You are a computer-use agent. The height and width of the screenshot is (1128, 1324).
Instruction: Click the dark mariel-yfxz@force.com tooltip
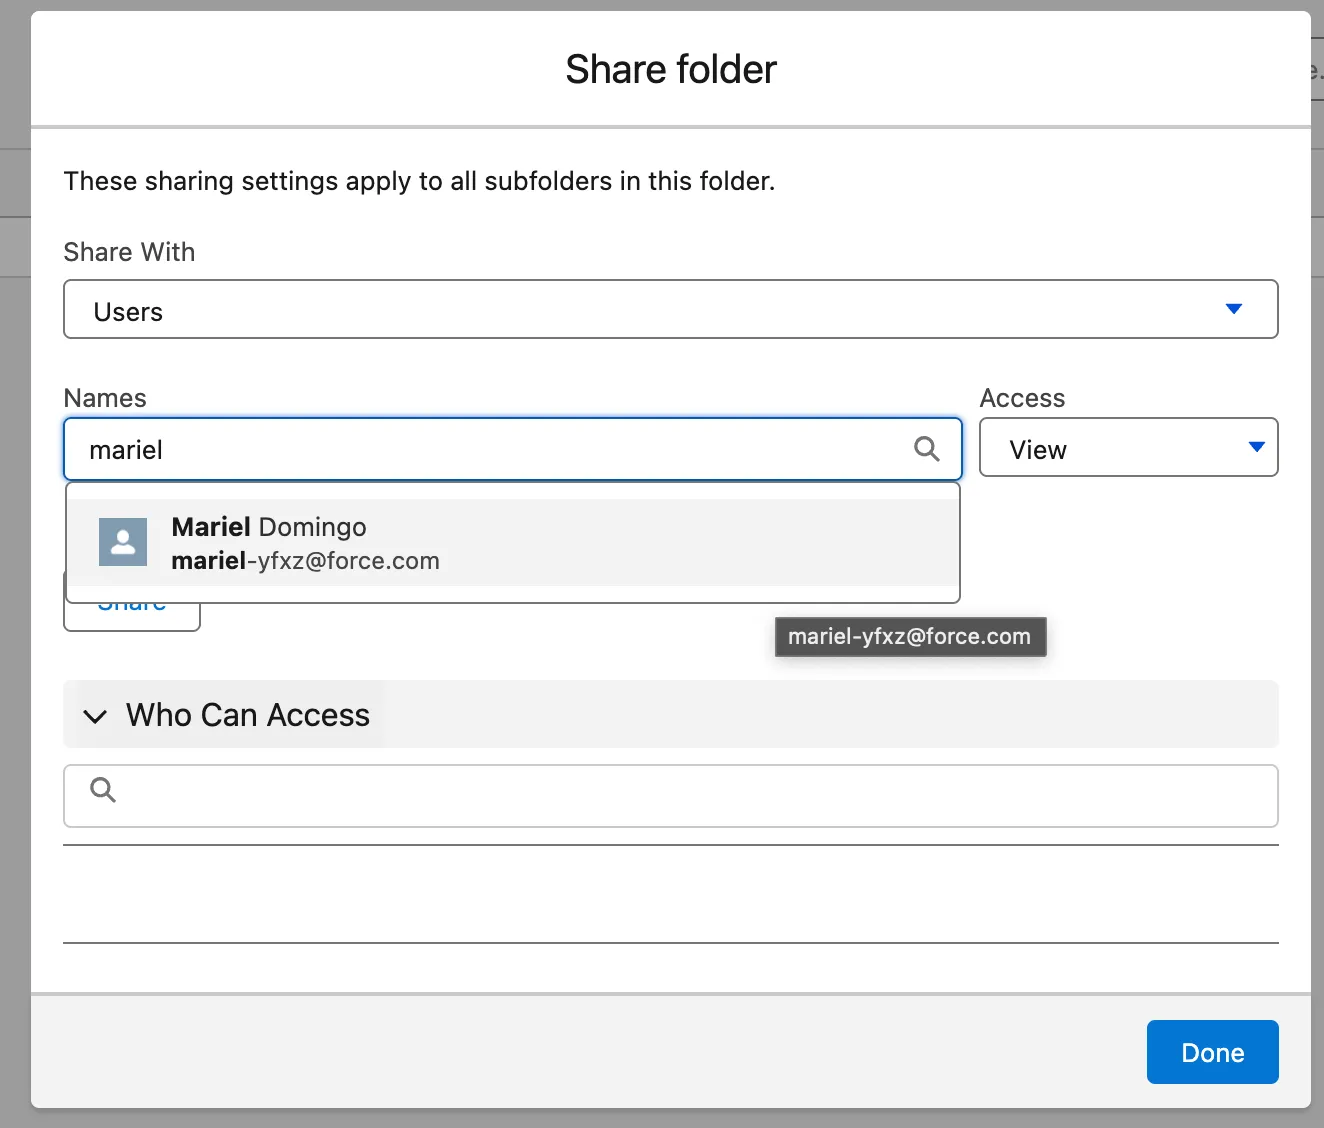(909, 637)
